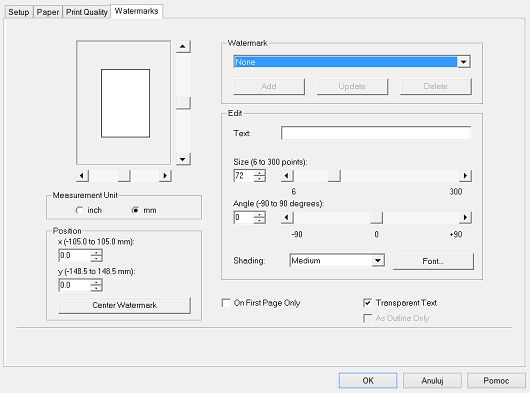This screenshot has width=530, height=393.
Task: Switch to the Setup tab
Action: click(19, 12)
